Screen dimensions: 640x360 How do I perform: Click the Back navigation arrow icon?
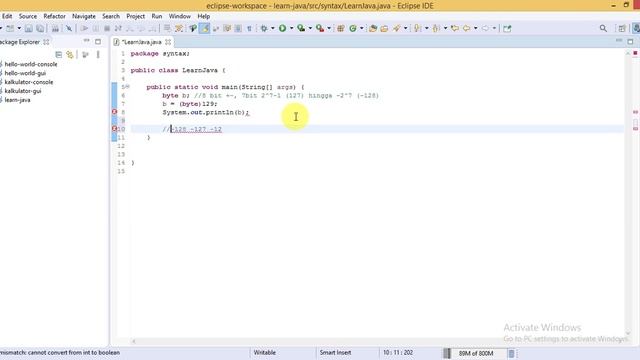pos(466,28)
